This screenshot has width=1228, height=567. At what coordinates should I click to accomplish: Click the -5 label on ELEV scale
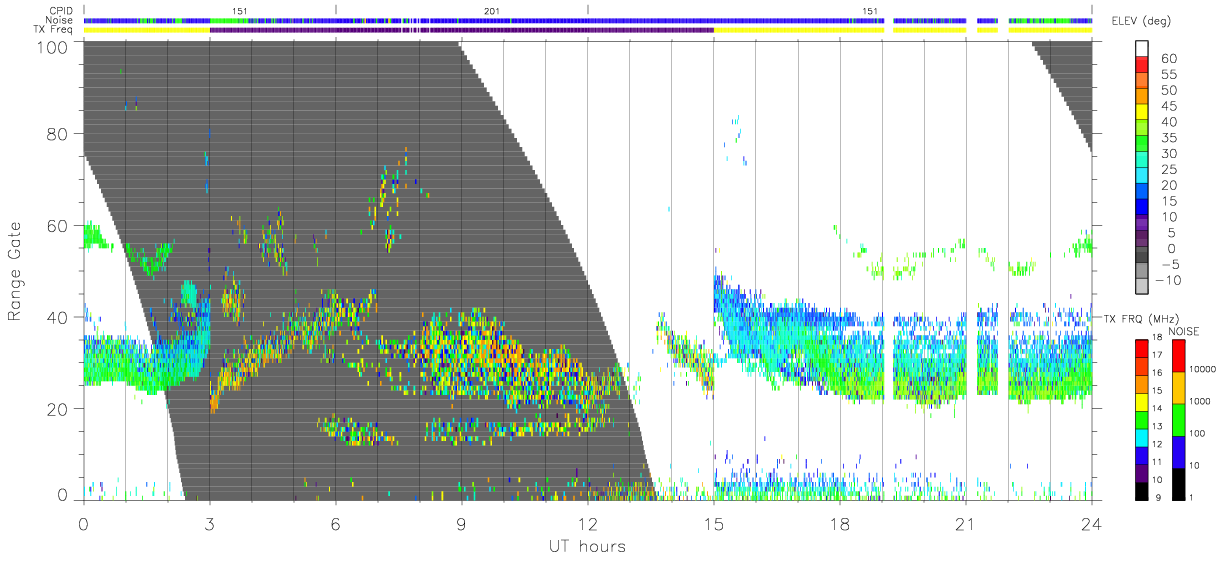(x=1170, y=264)
